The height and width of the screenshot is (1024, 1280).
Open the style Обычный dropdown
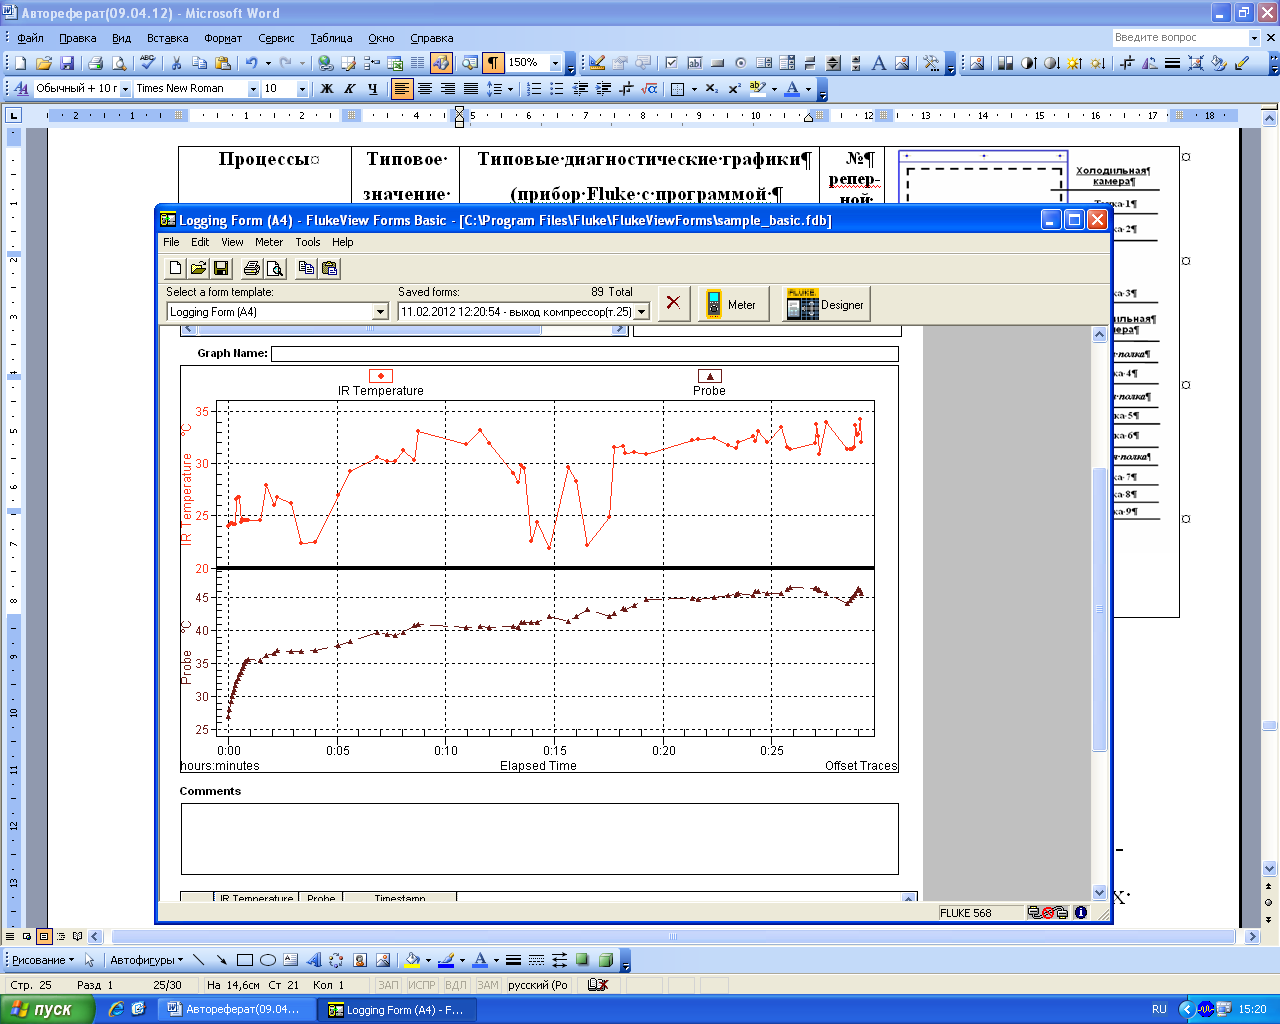click(126, 89)
